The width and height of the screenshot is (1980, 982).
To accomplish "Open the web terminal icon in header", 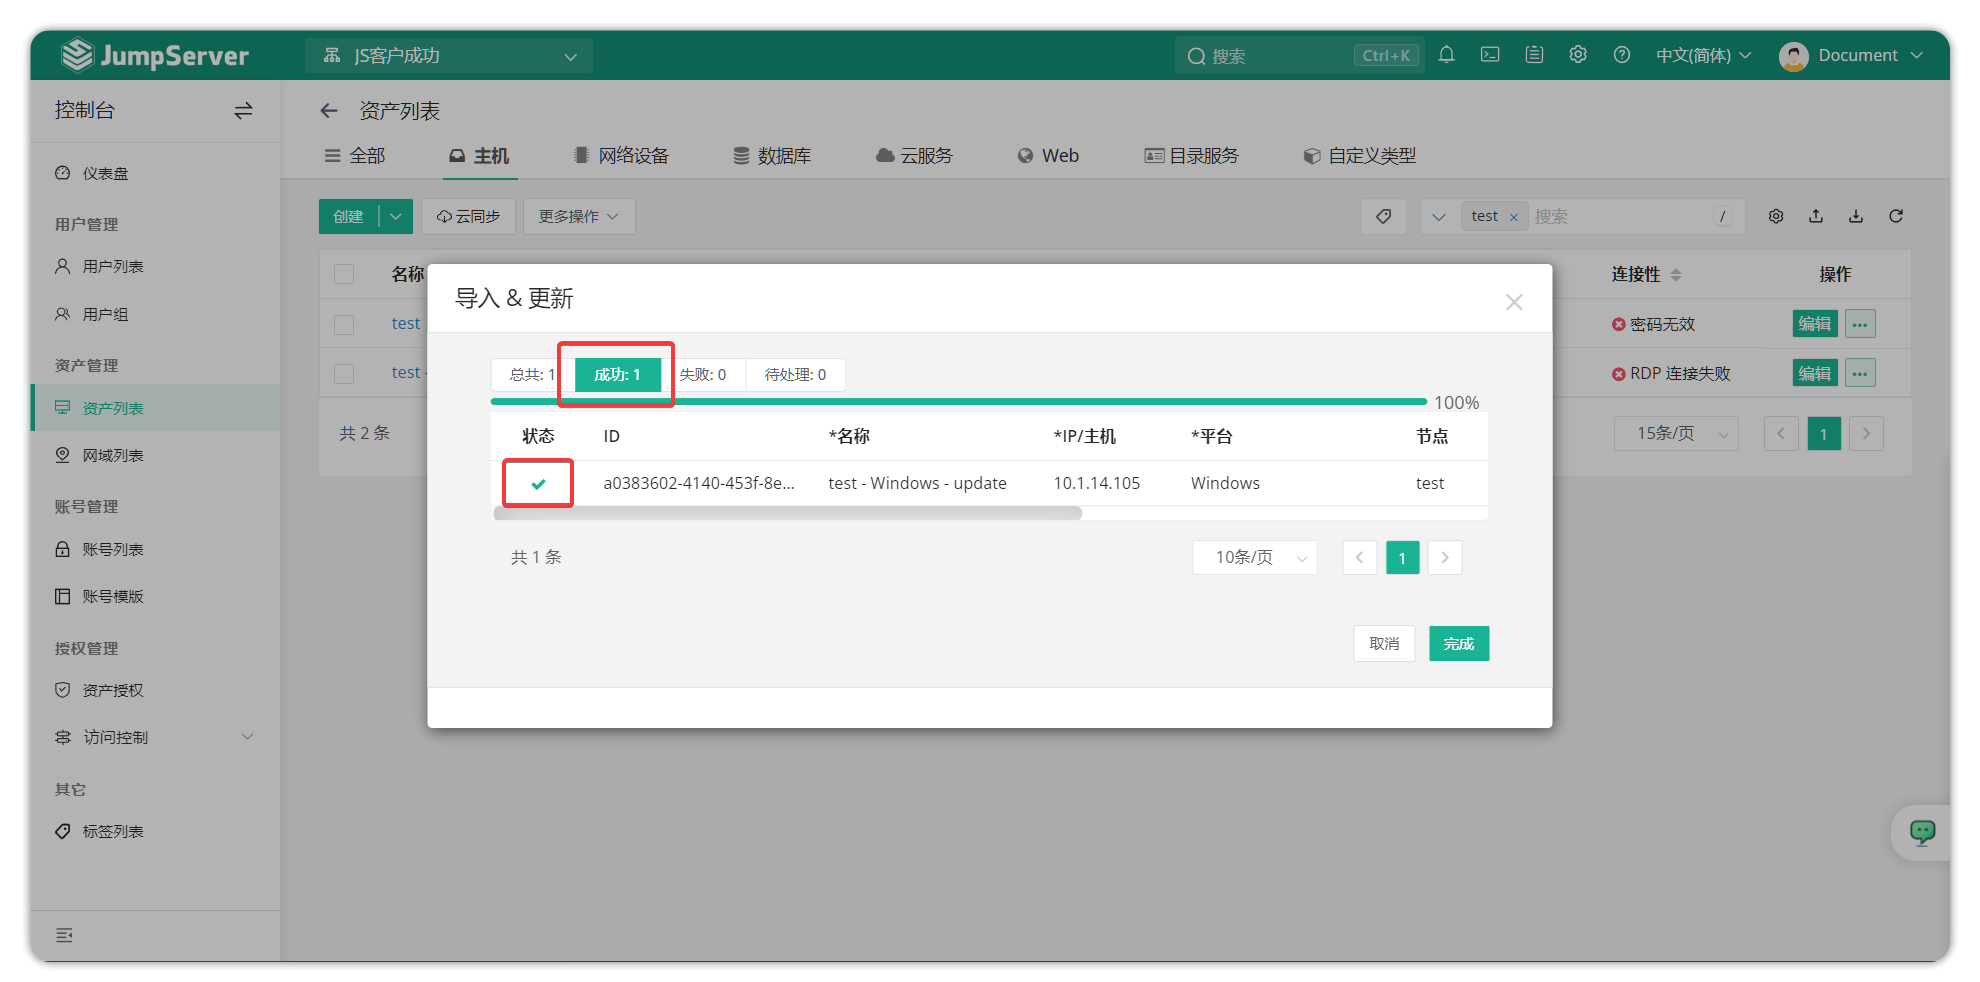I will tap(1490, 55).
